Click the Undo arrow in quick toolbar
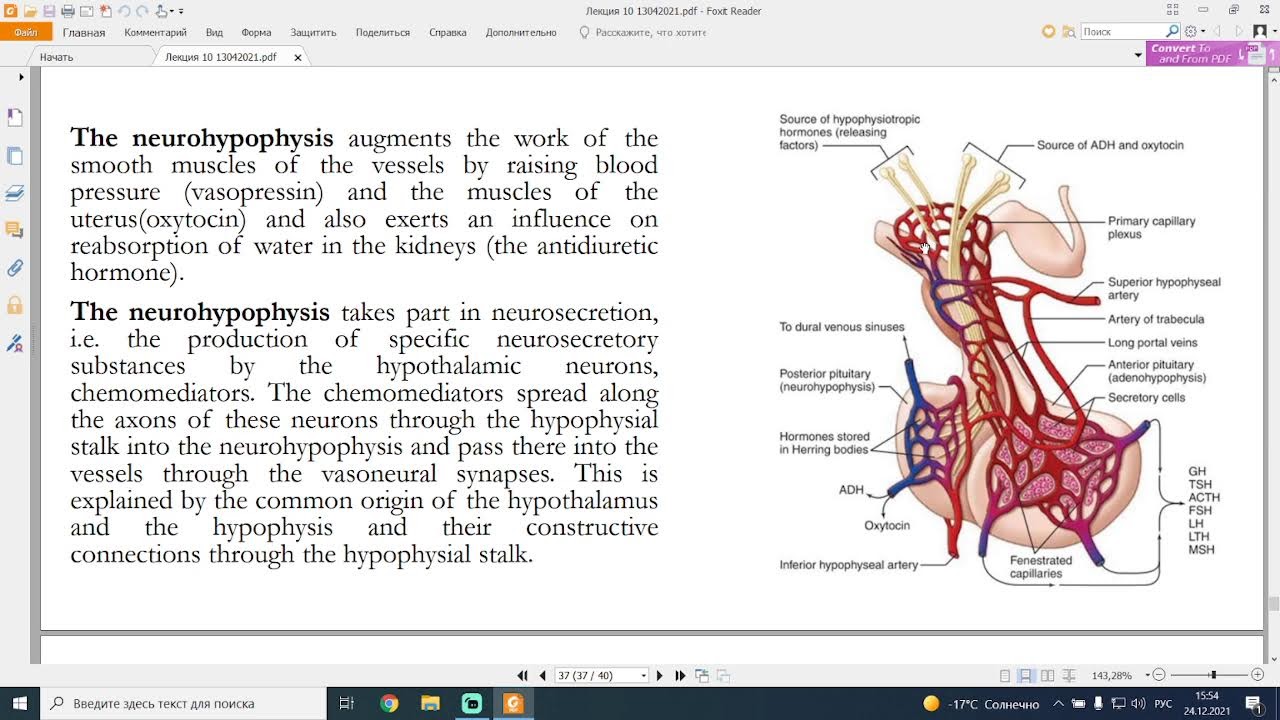Screen dimensions: 1280x720 click(124, 11)
